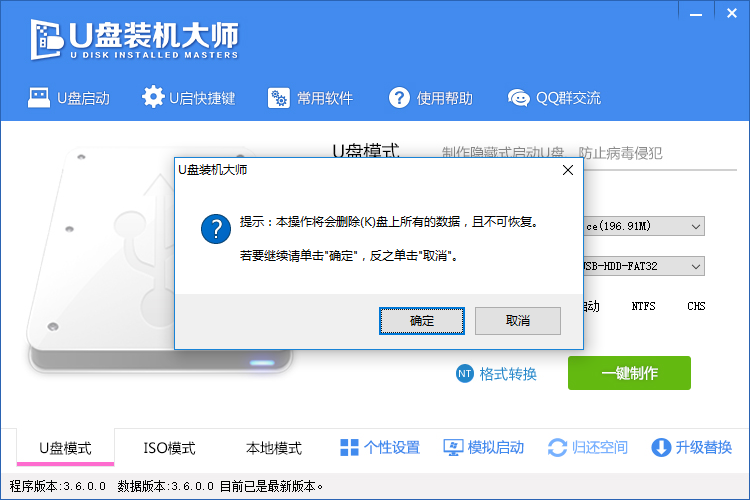Click the green 一键制作 button
Image resolution: width=750 pixels, height=500 pixels.
coord(629,373)
